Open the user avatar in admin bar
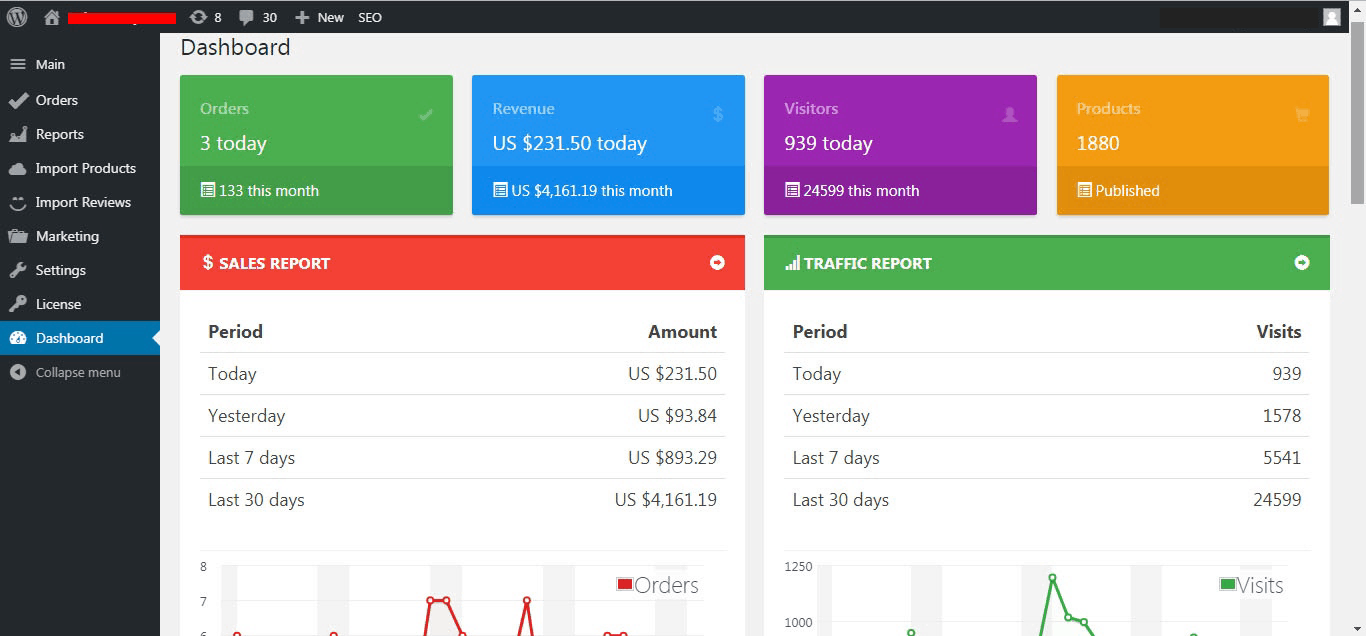 (x=1331, y=17)
